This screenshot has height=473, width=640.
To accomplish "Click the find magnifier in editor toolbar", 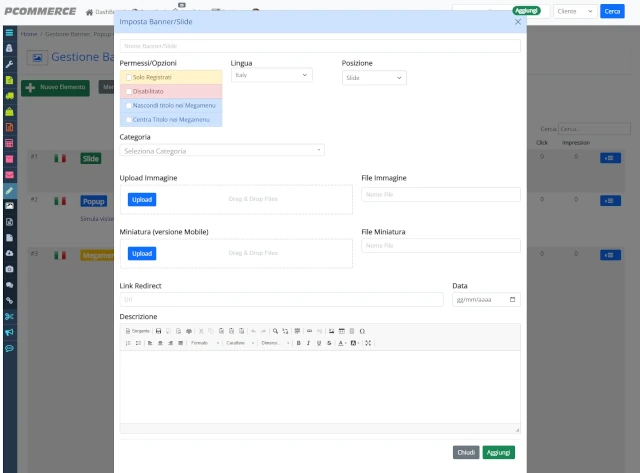I will (276, 331).
